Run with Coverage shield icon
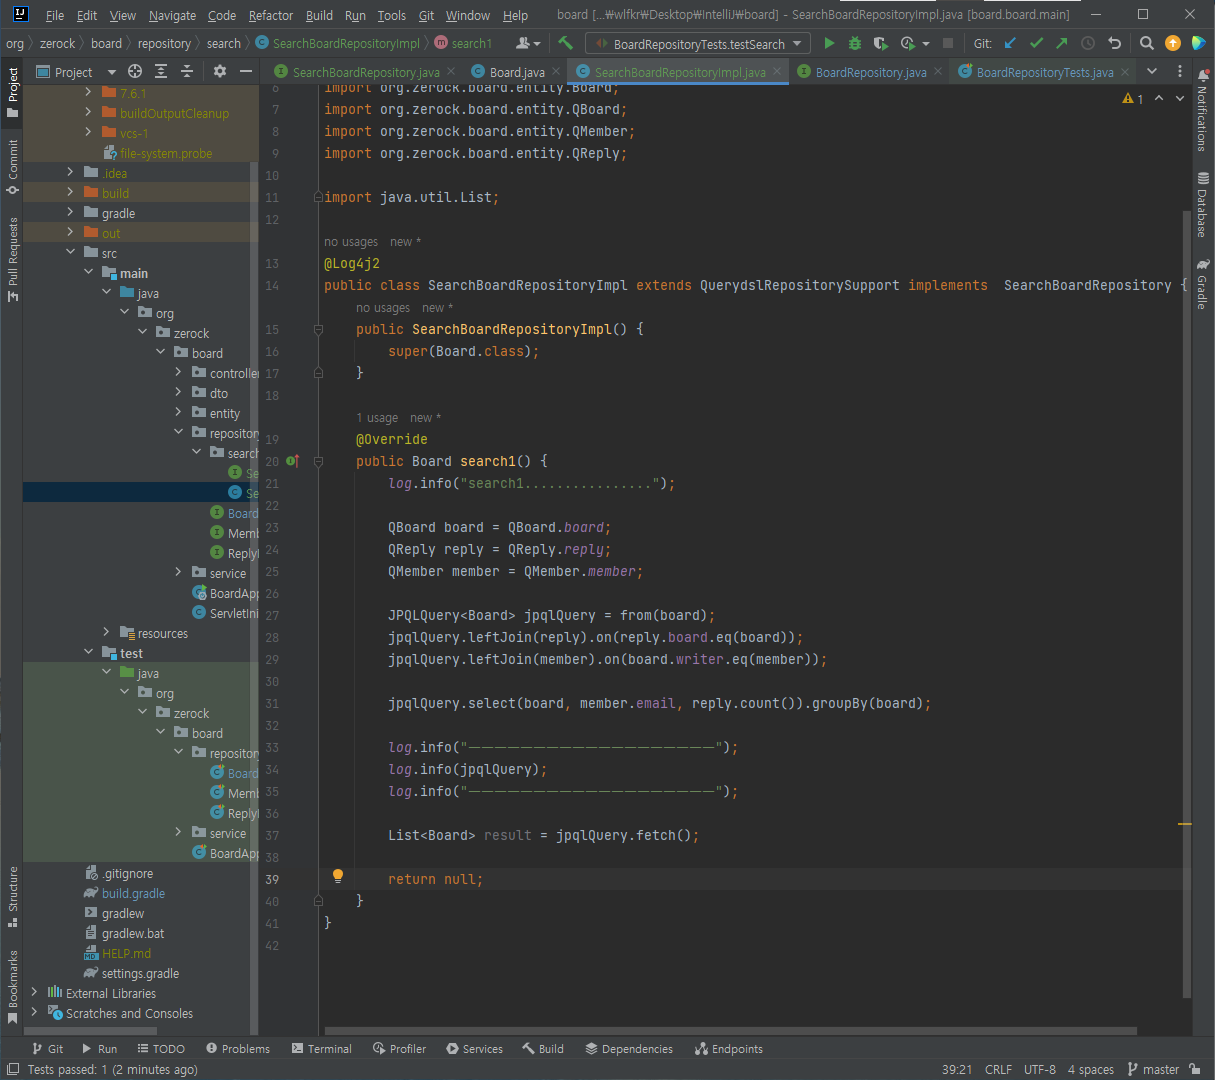 pos(880,43)
